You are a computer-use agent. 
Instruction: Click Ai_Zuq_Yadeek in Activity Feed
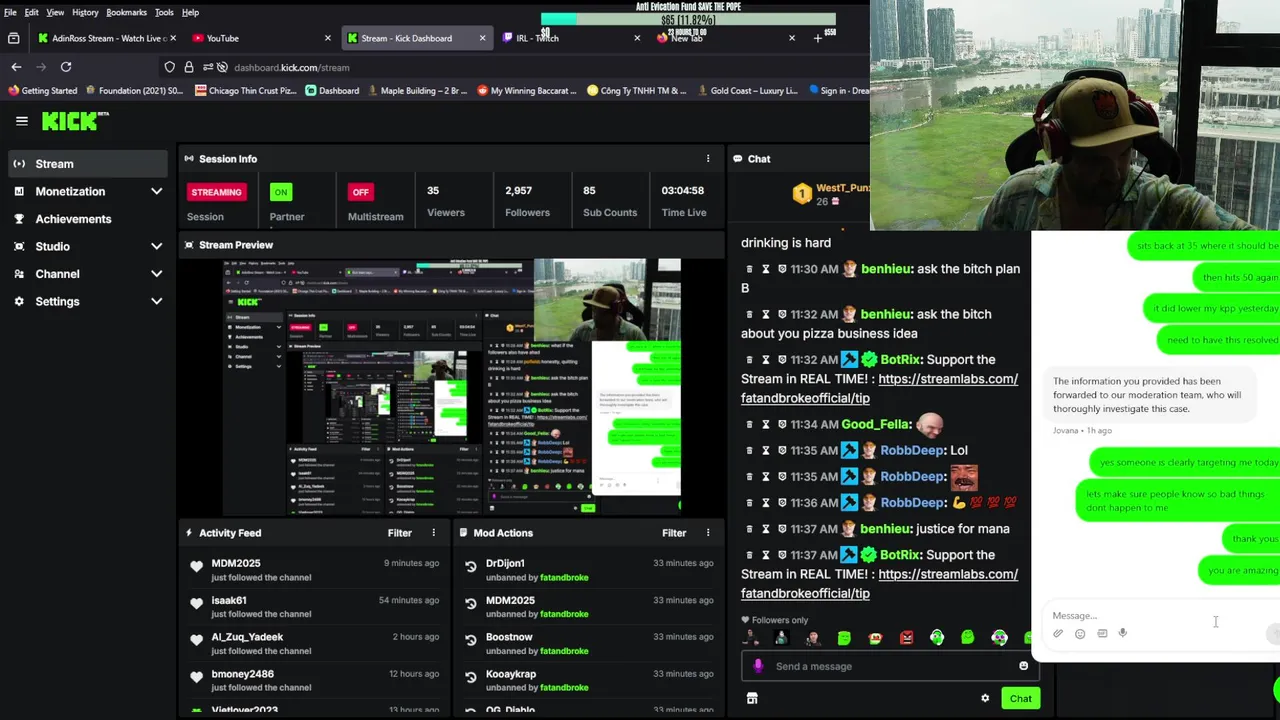[247, 637]
